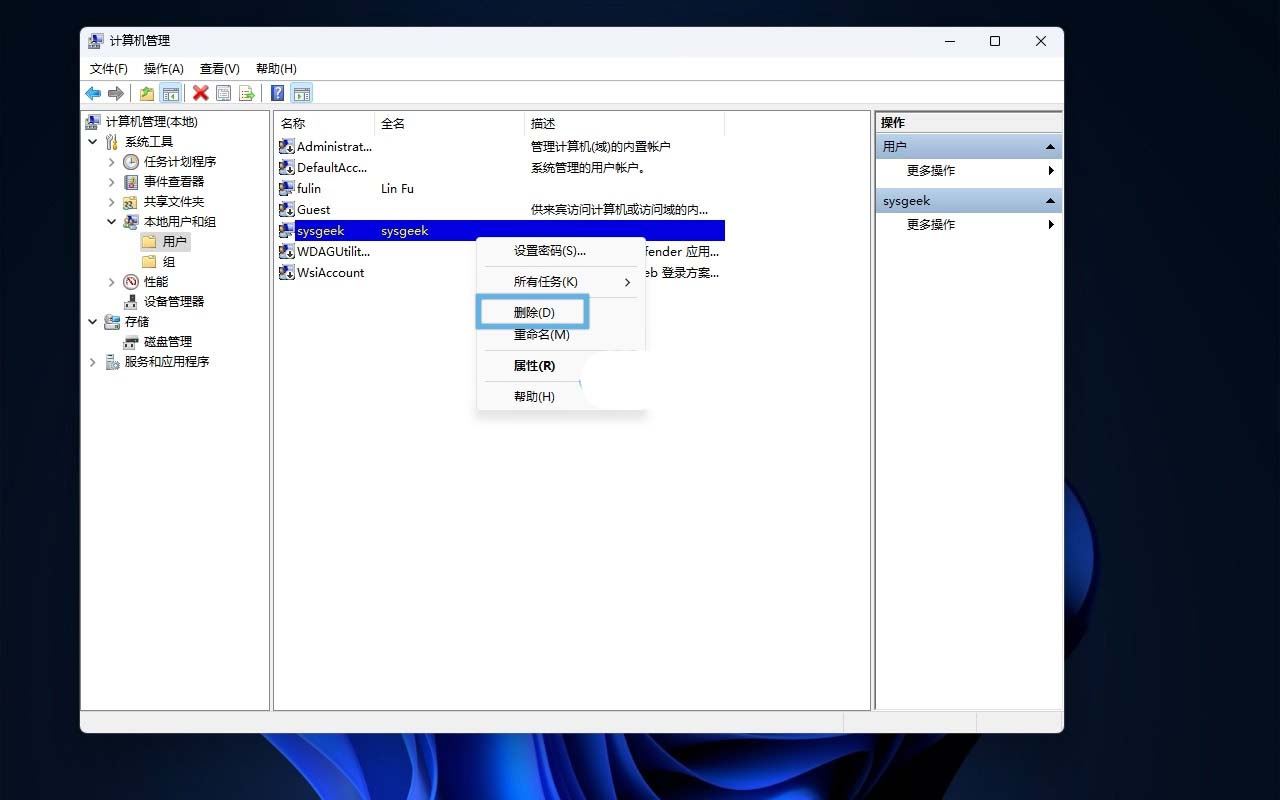Choose 删除(D) from the context menu

[x=533, y=312]
